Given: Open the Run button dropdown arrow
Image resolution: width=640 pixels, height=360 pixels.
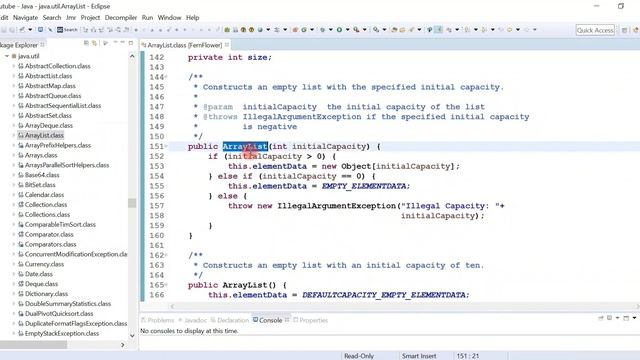Looking at the screenshot, I should [348, 30].
